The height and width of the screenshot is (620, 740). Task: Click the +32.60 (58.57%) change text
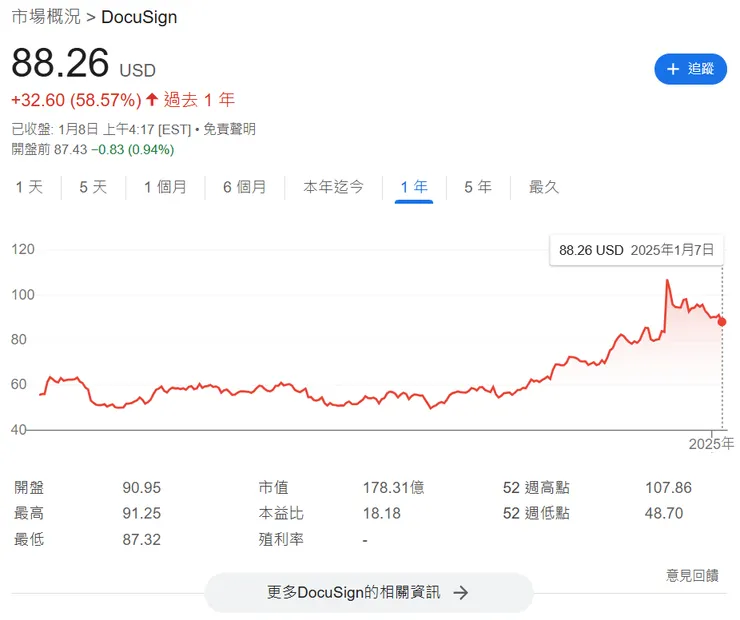tap(76, 100)
